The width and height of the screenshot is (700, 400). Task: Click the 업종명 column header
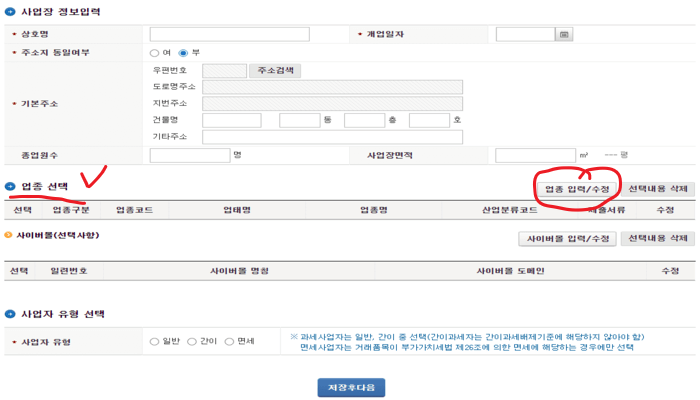pos(374,210)
